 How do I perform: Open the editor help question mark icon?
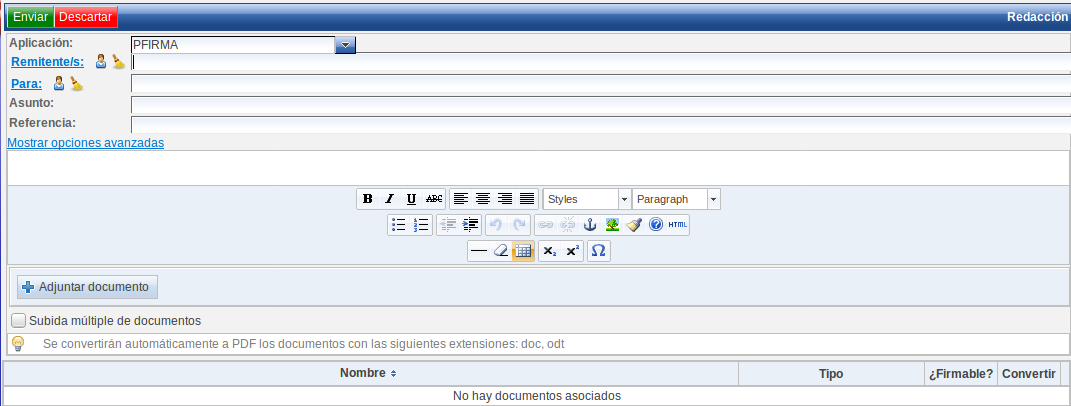656,225
